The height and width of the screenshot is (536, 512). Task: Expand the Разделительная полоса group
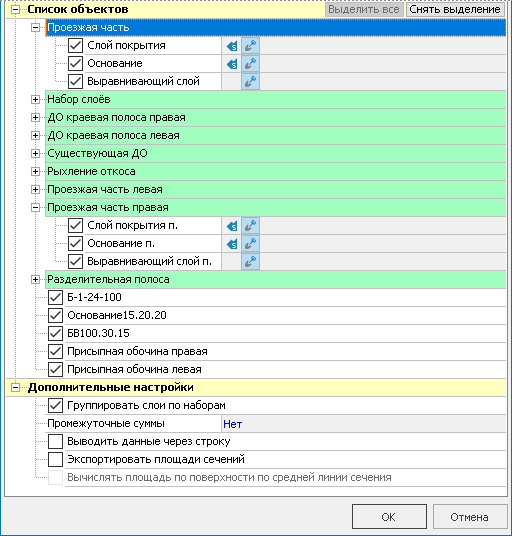pos(35,280)
